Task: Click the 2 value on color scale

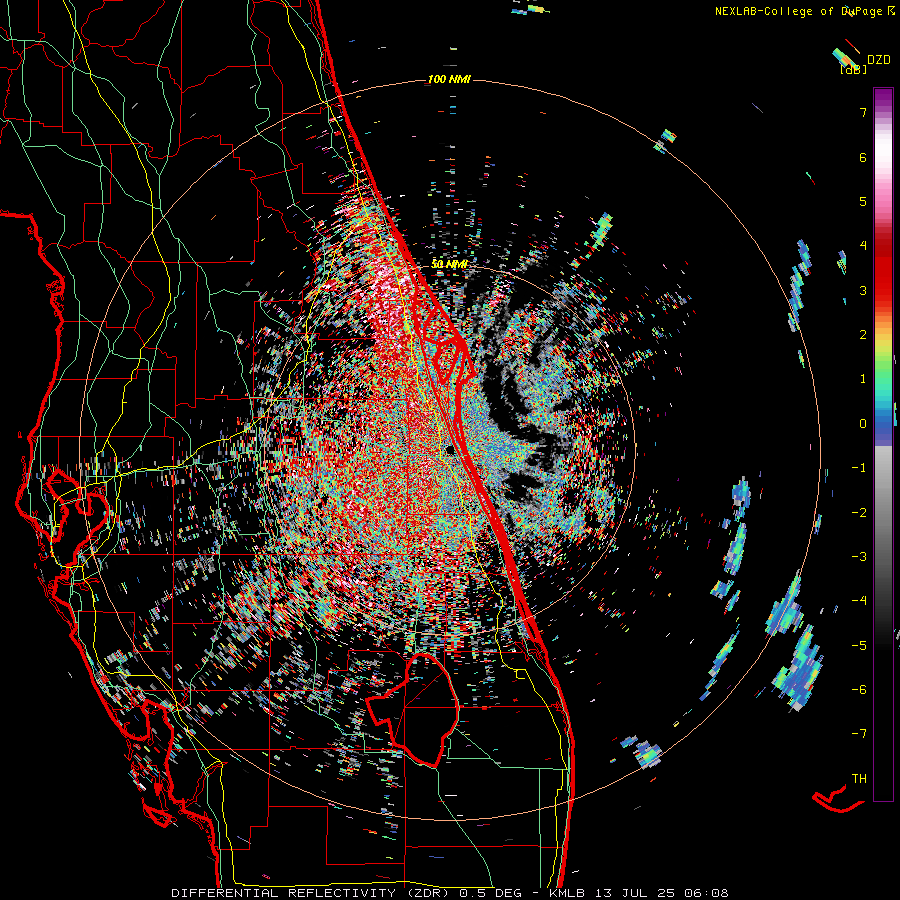Action: 863,335
